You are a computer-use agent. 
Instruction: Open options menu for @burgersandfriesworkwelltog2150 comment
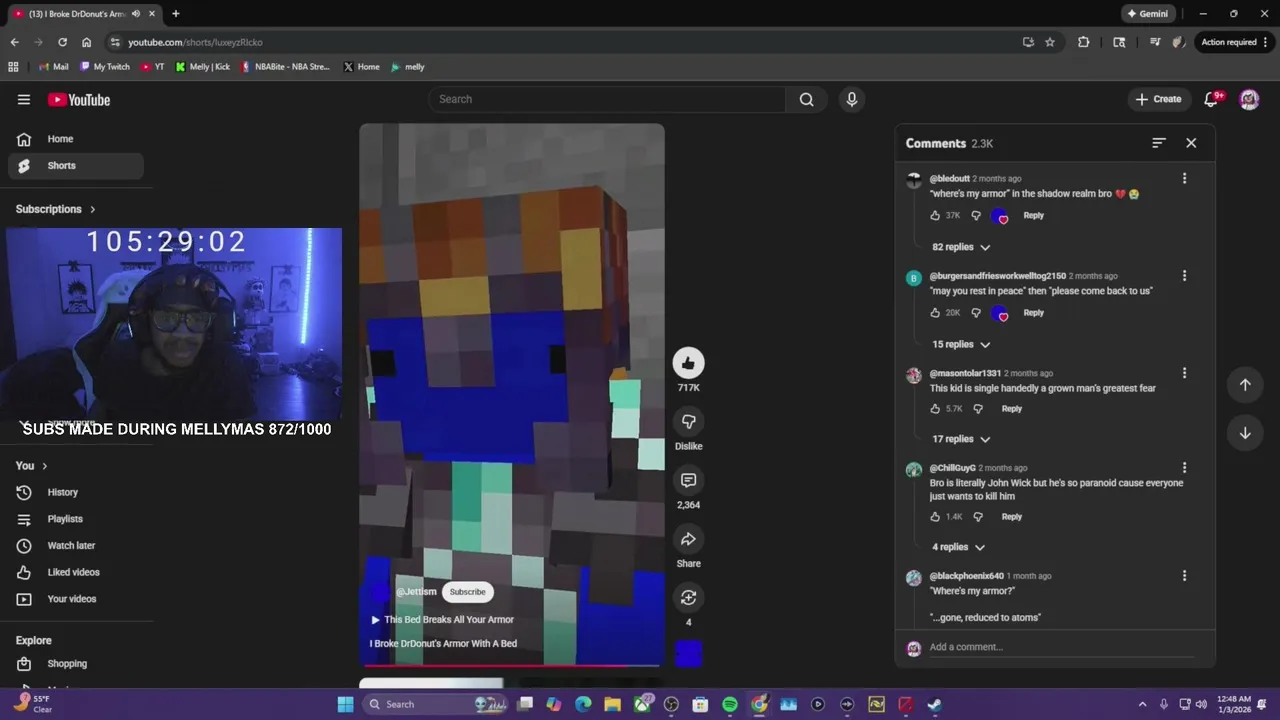[1184, 275]
